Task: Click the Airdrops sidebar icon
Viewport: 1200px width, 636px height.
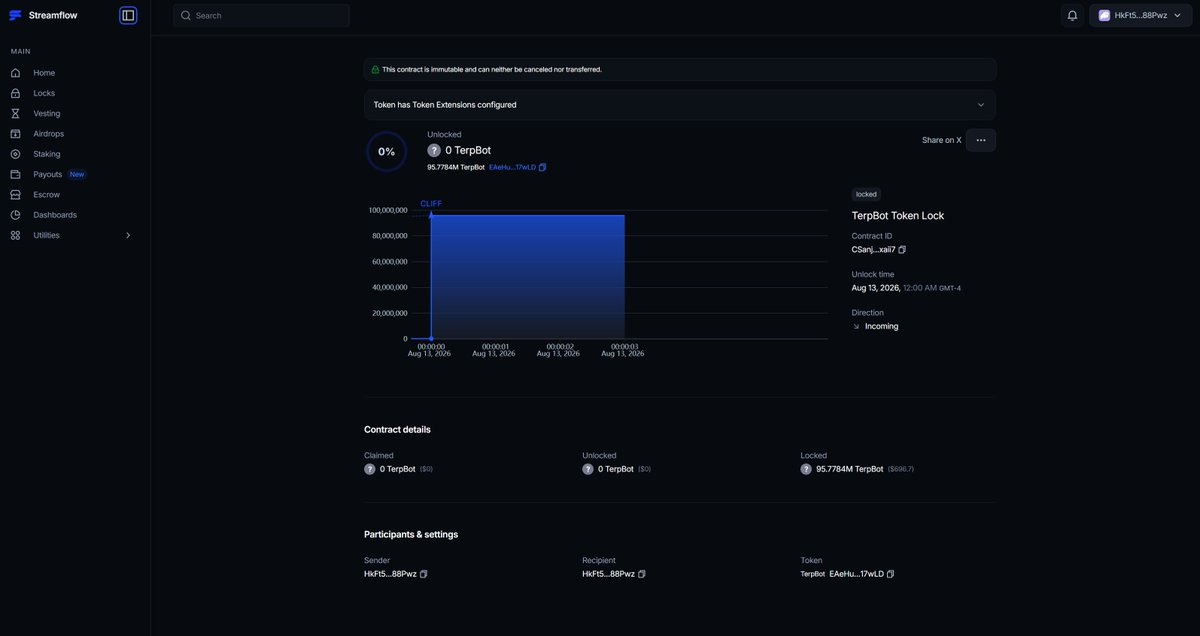Action: click(15, 134)
